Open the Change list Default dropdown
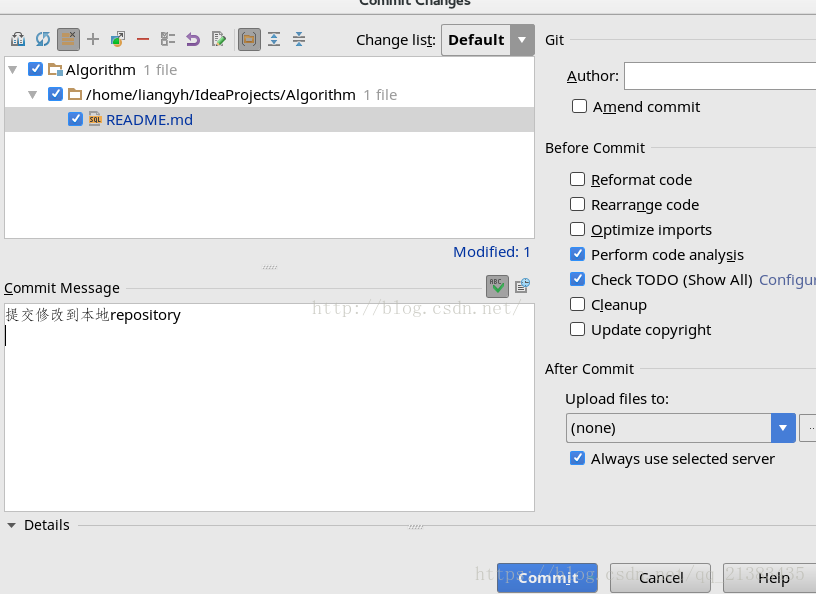Screen dimensions: 816x594 point(488,40)
